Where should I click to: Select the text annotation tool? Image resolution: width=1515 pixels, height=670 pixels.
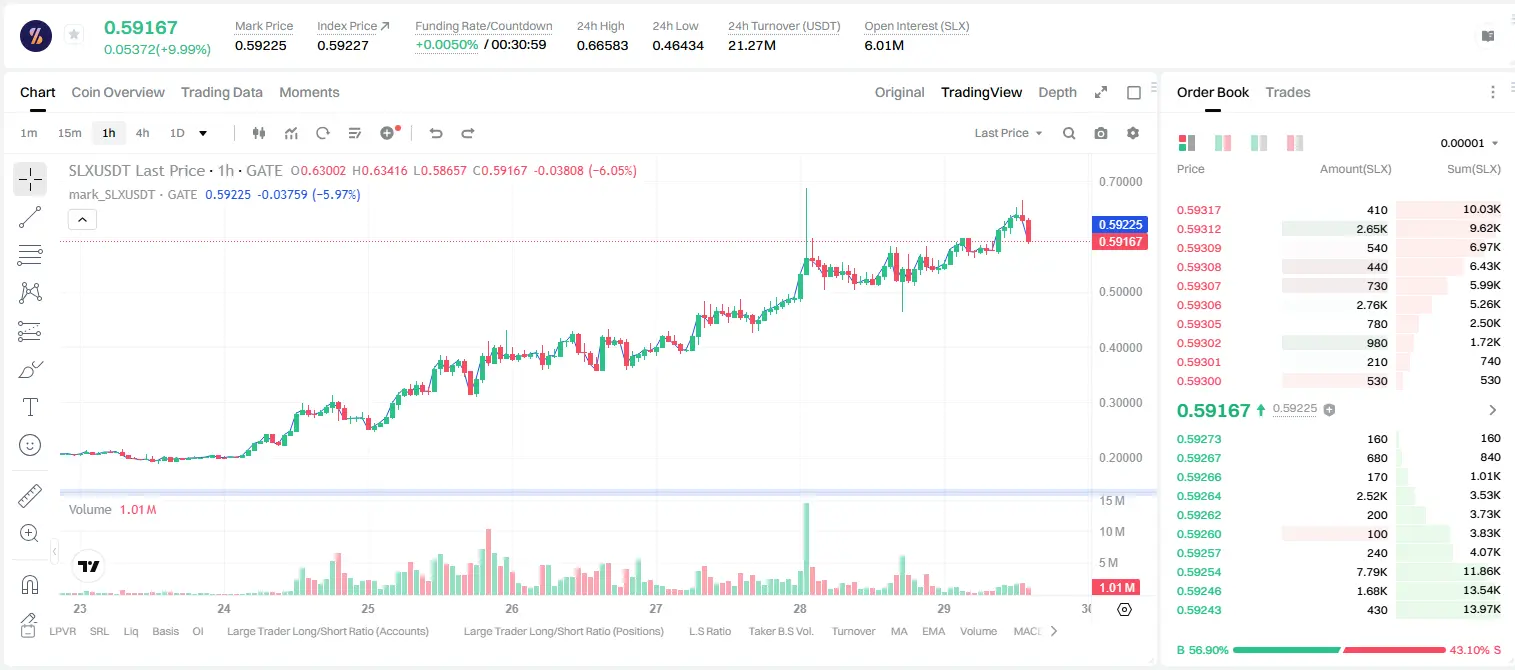(30, 407)
